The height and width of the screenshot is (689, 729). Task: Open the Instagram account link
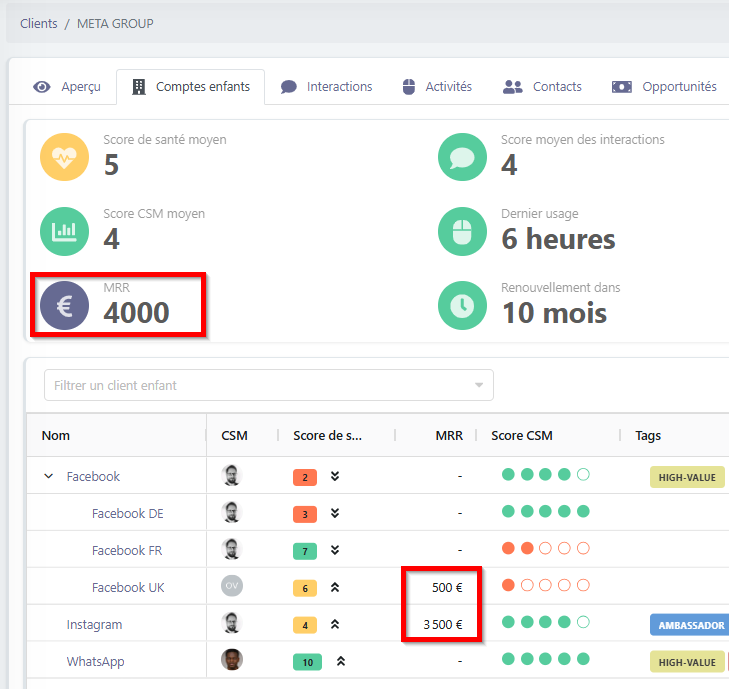(94, 625)
